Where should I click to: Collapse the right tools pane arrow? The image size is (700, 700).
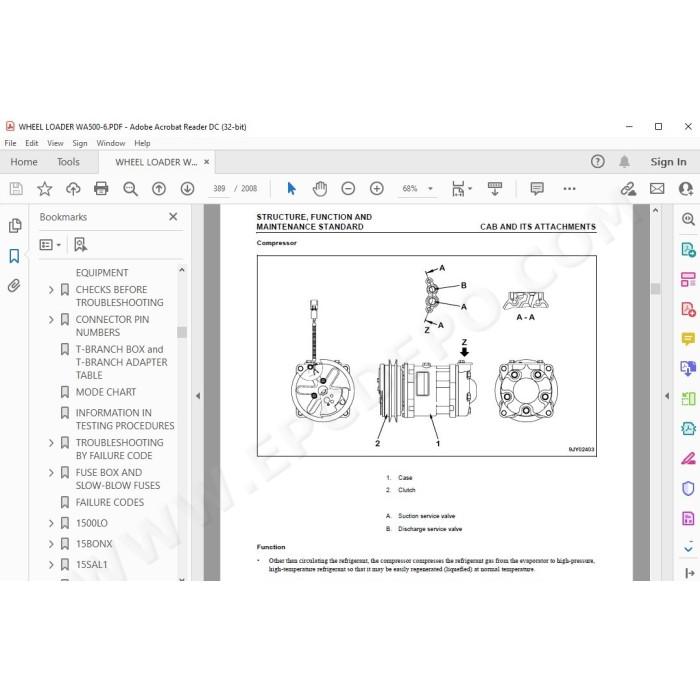pyautogui.click(x=667, y=396)
